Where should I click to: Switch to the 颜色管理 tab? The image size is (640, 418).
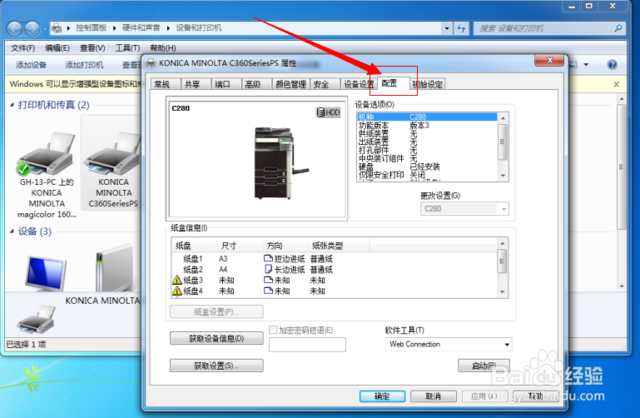(x=291, y=84)
